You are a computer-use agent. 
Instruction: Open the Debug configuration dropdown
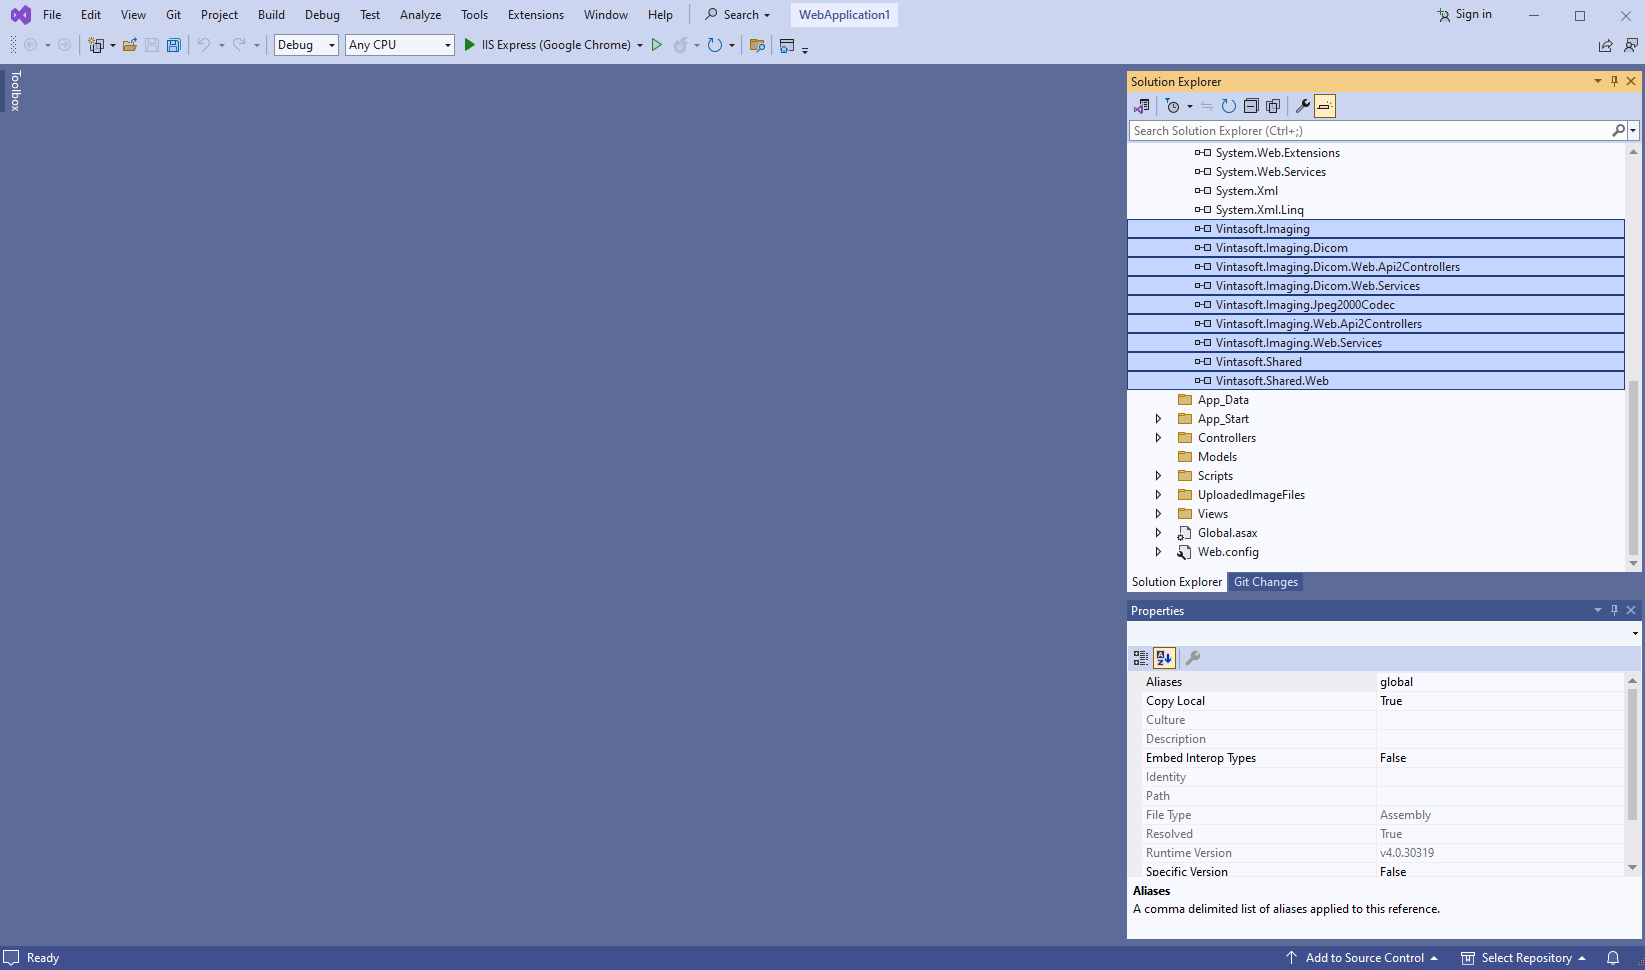pyautogui.click(x=306, y=45)
